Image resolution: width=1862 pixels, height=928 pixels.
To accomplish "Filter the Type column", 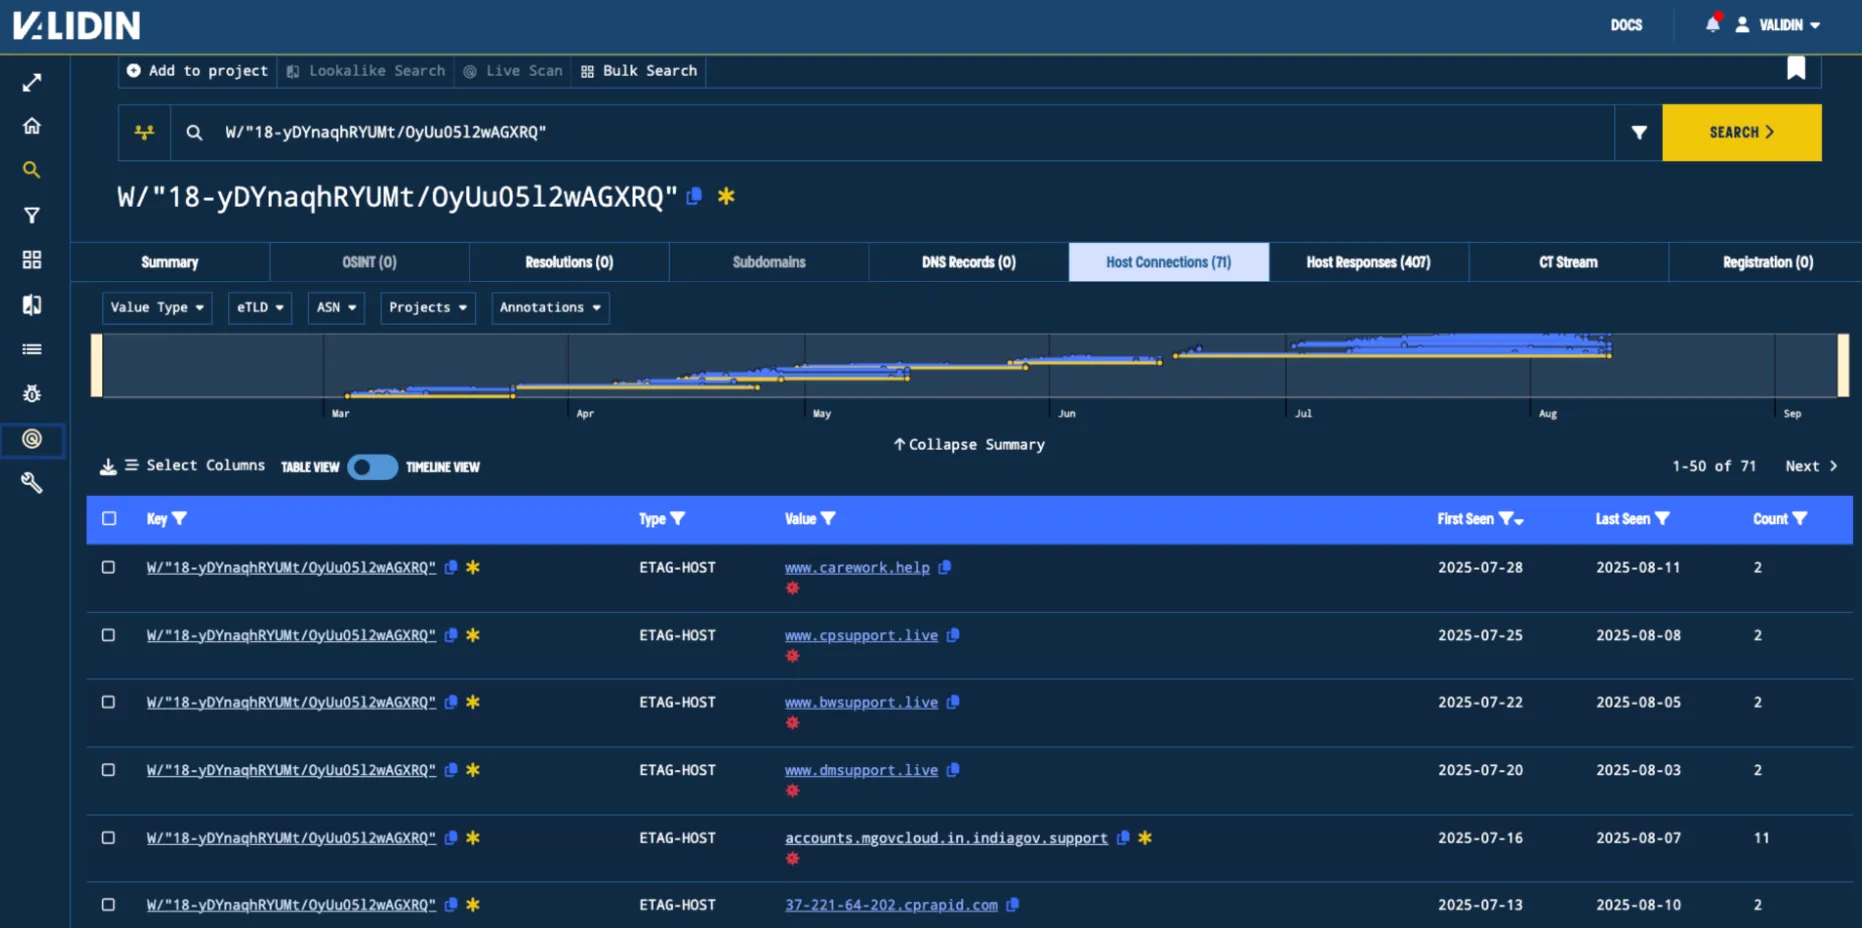I will pyautogui.click(x=678, y=519).
